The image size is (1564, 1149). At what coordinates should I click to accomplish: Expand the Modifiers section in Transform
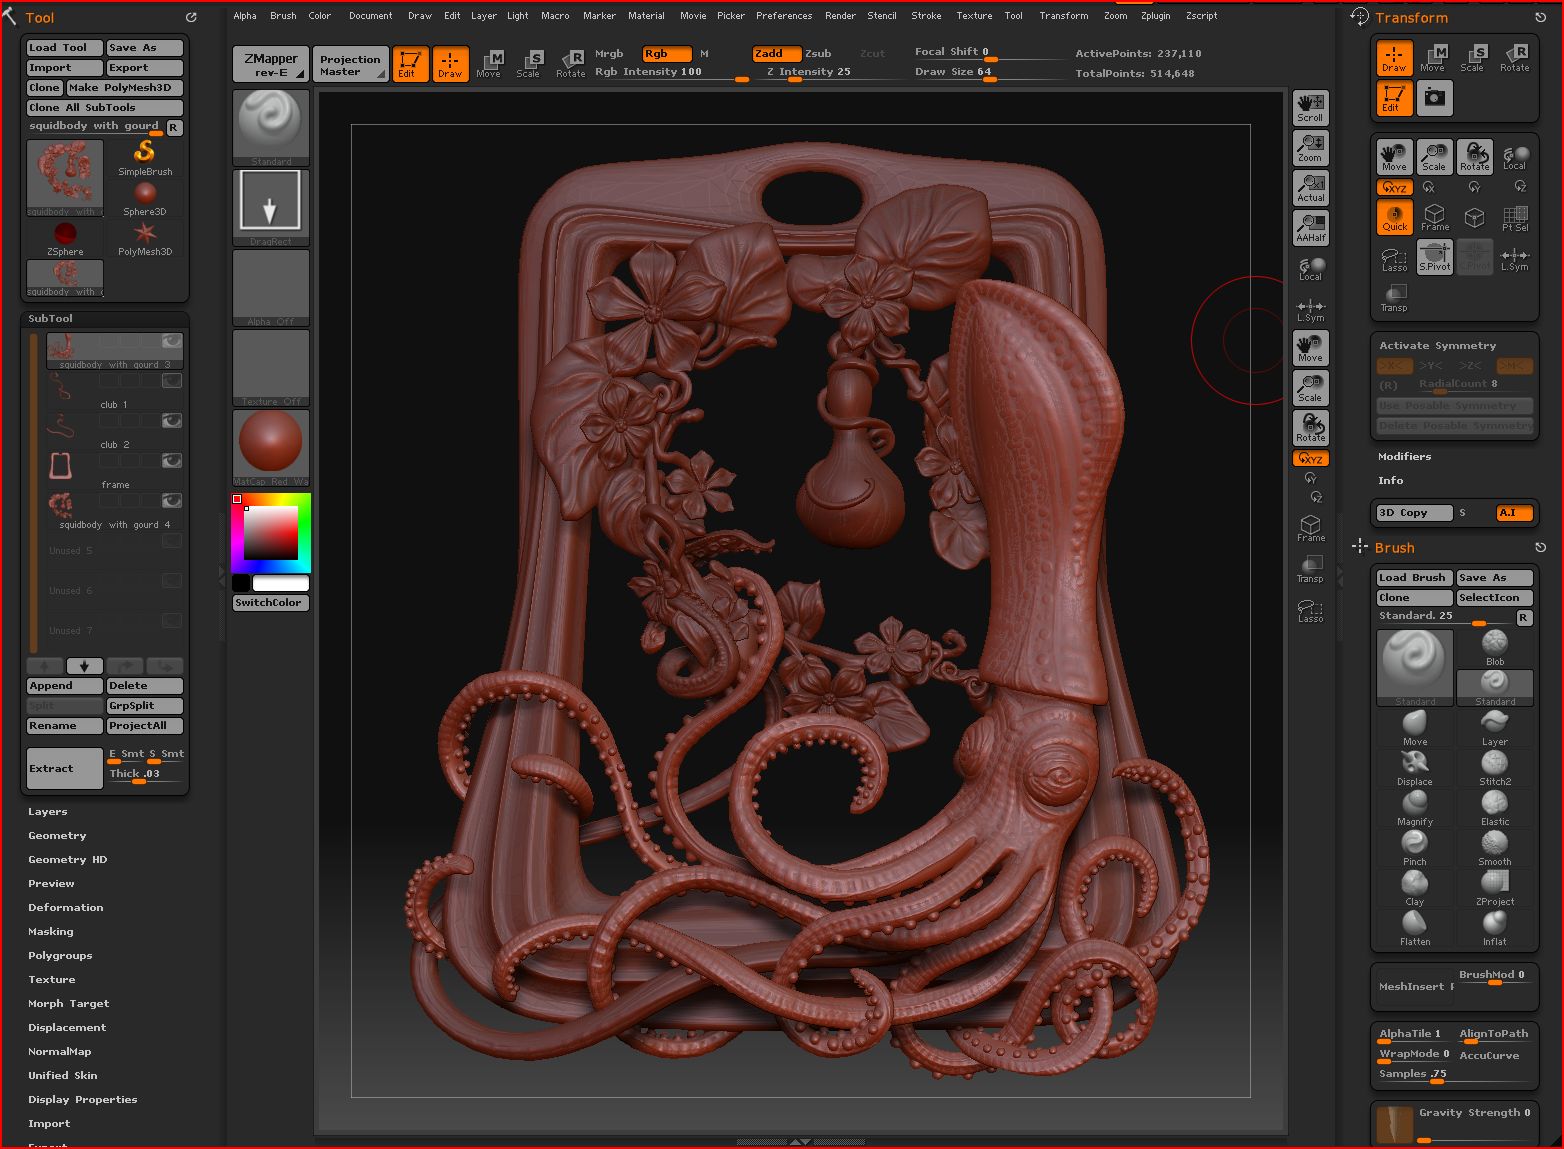pyautogui.click(x=1404, y=457)
